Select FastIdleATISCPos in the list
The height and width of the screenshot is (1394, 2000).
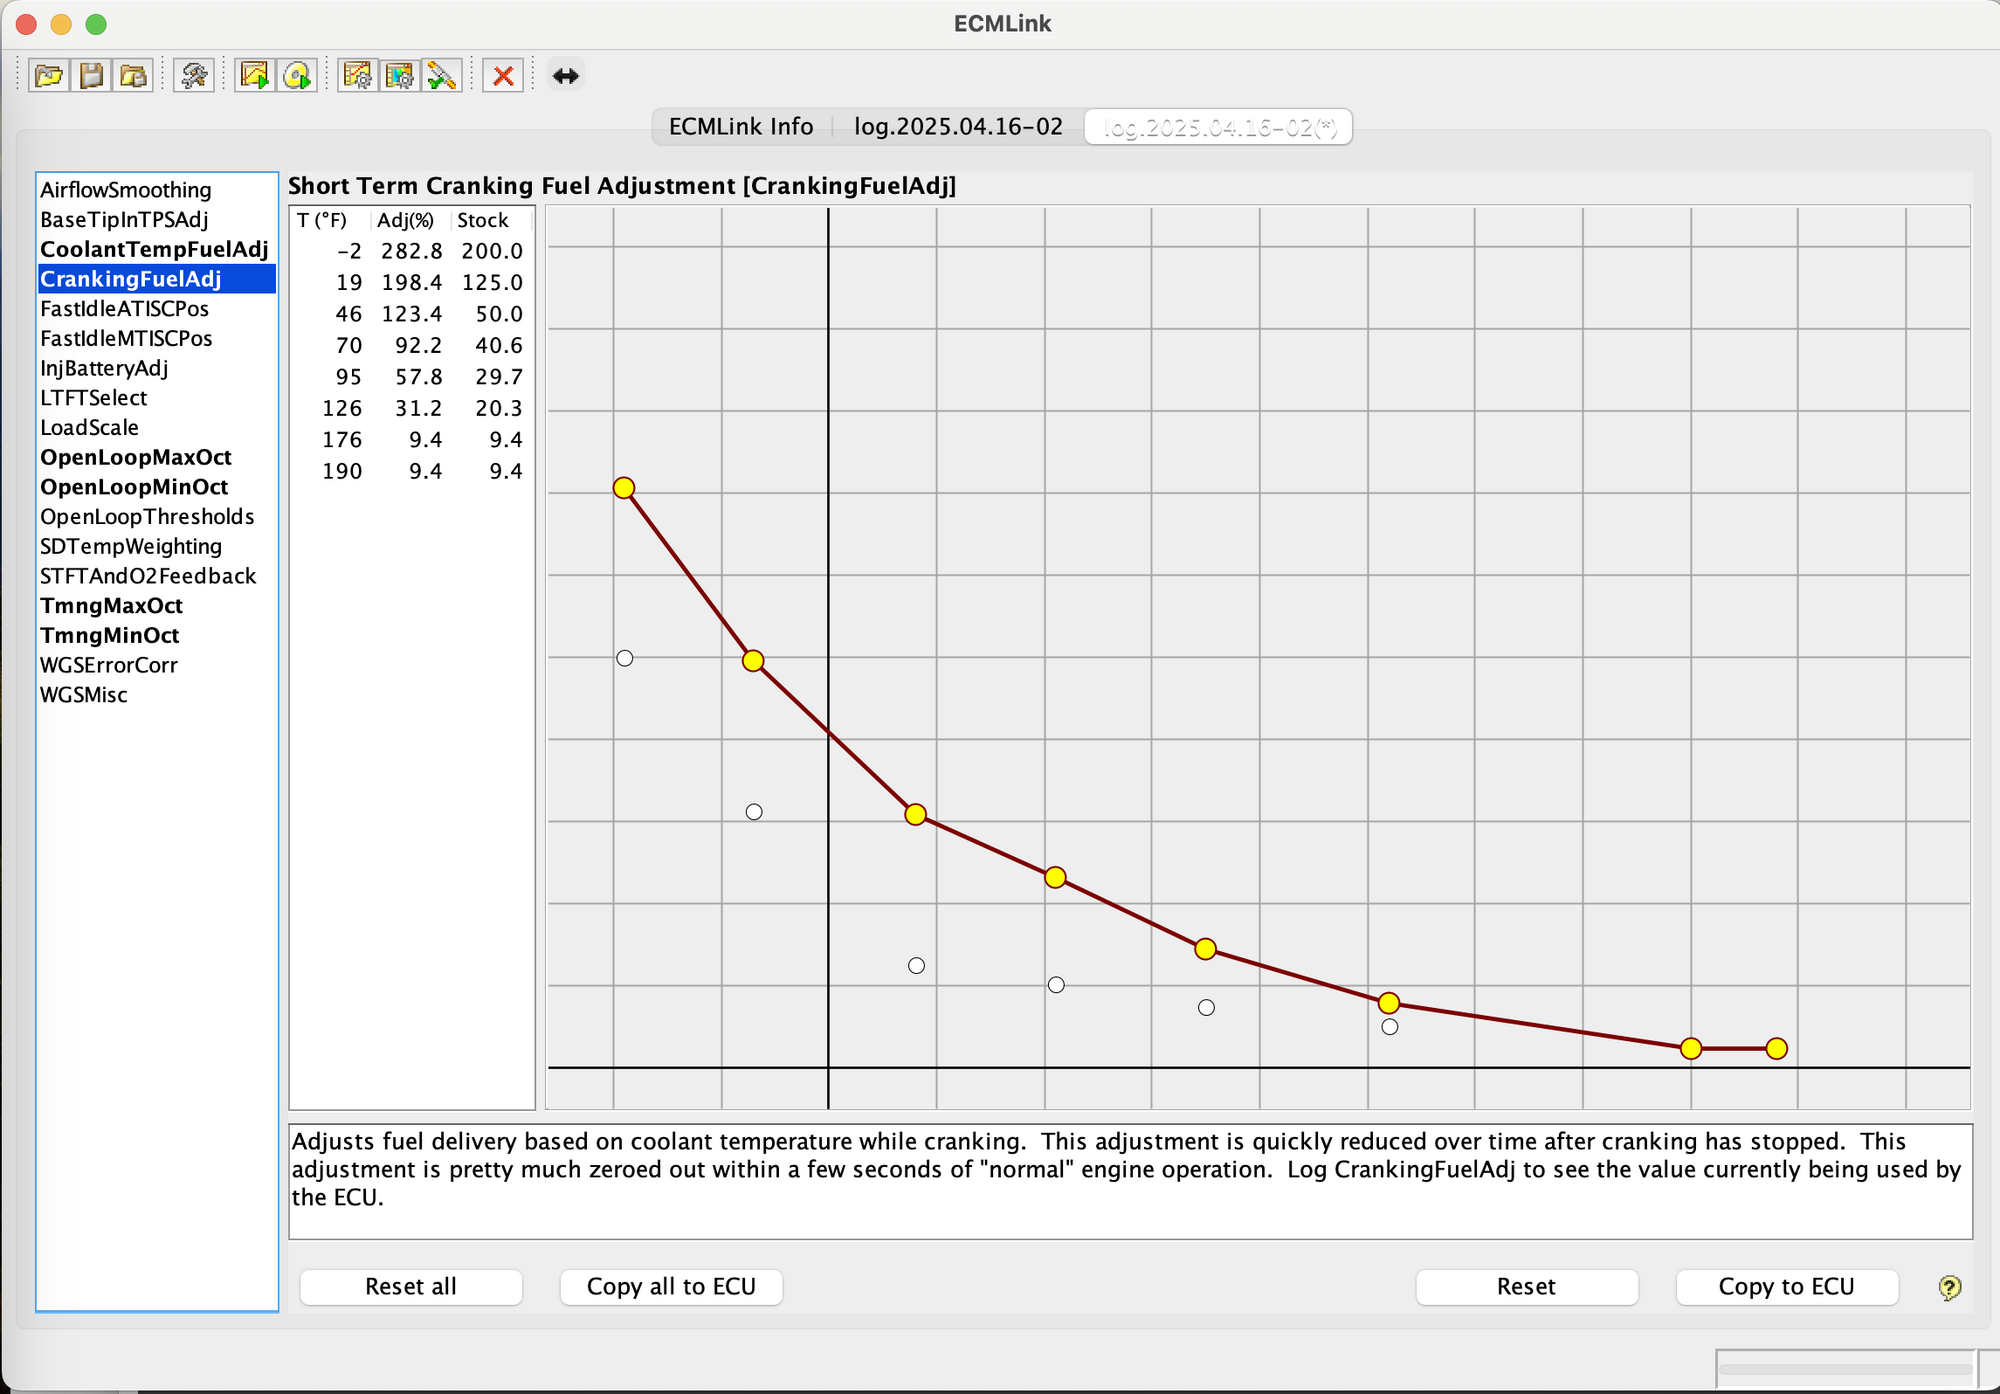click(x=156, y=309)
